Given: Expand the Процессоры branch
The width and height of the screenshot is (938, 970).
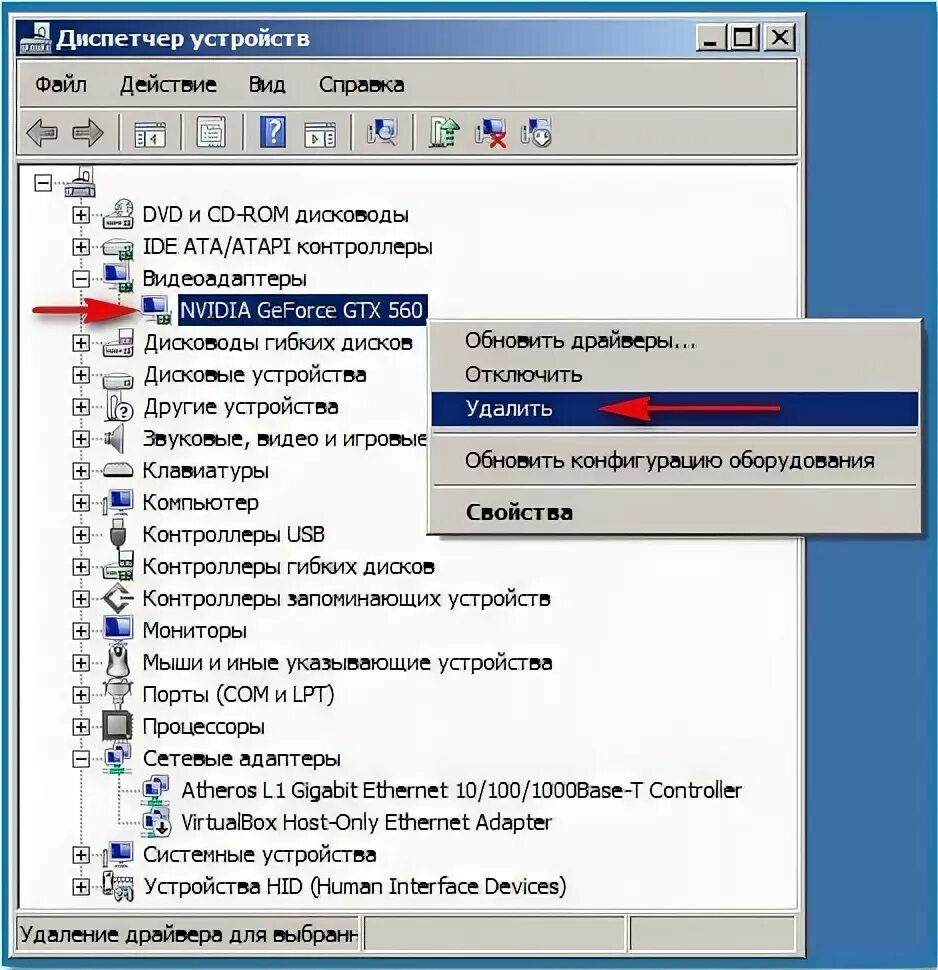Looking at the screenshot, I should (x=80, y=726).
